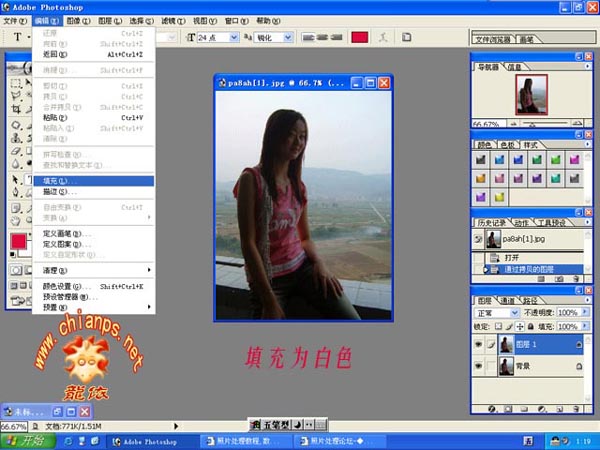This screenshot has width=600, height=450.
Task: Open the '图像' menu
Action: click(78, 21)
